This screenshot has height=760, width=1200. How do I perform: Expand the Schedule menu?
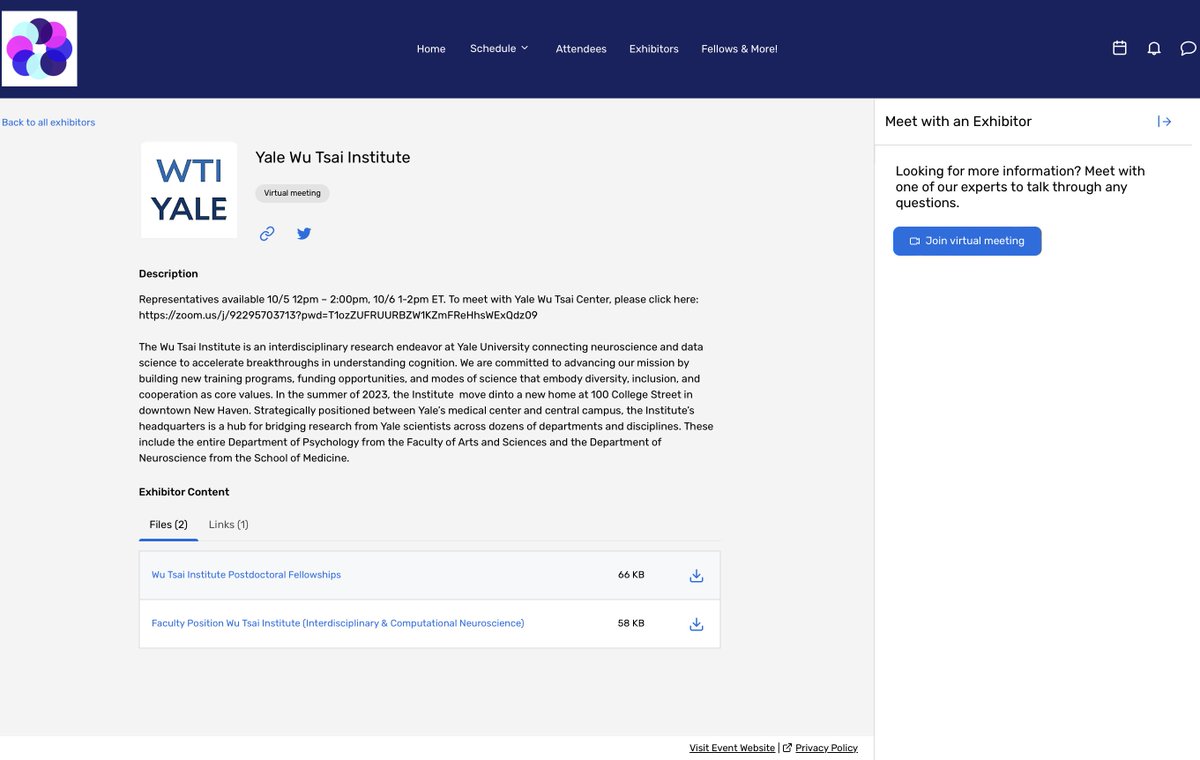tap(499, 48)
